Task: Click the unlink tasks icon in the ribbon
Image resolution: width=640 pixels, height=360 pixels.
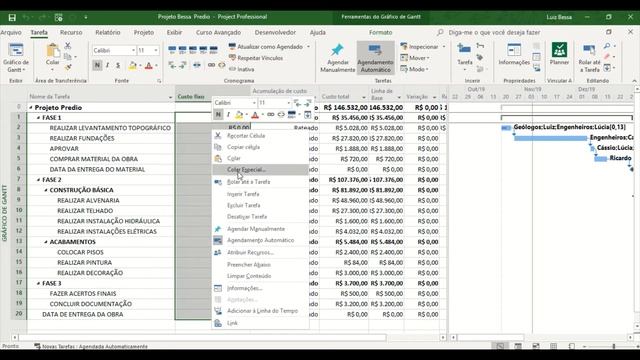Action: pos(222,65)
